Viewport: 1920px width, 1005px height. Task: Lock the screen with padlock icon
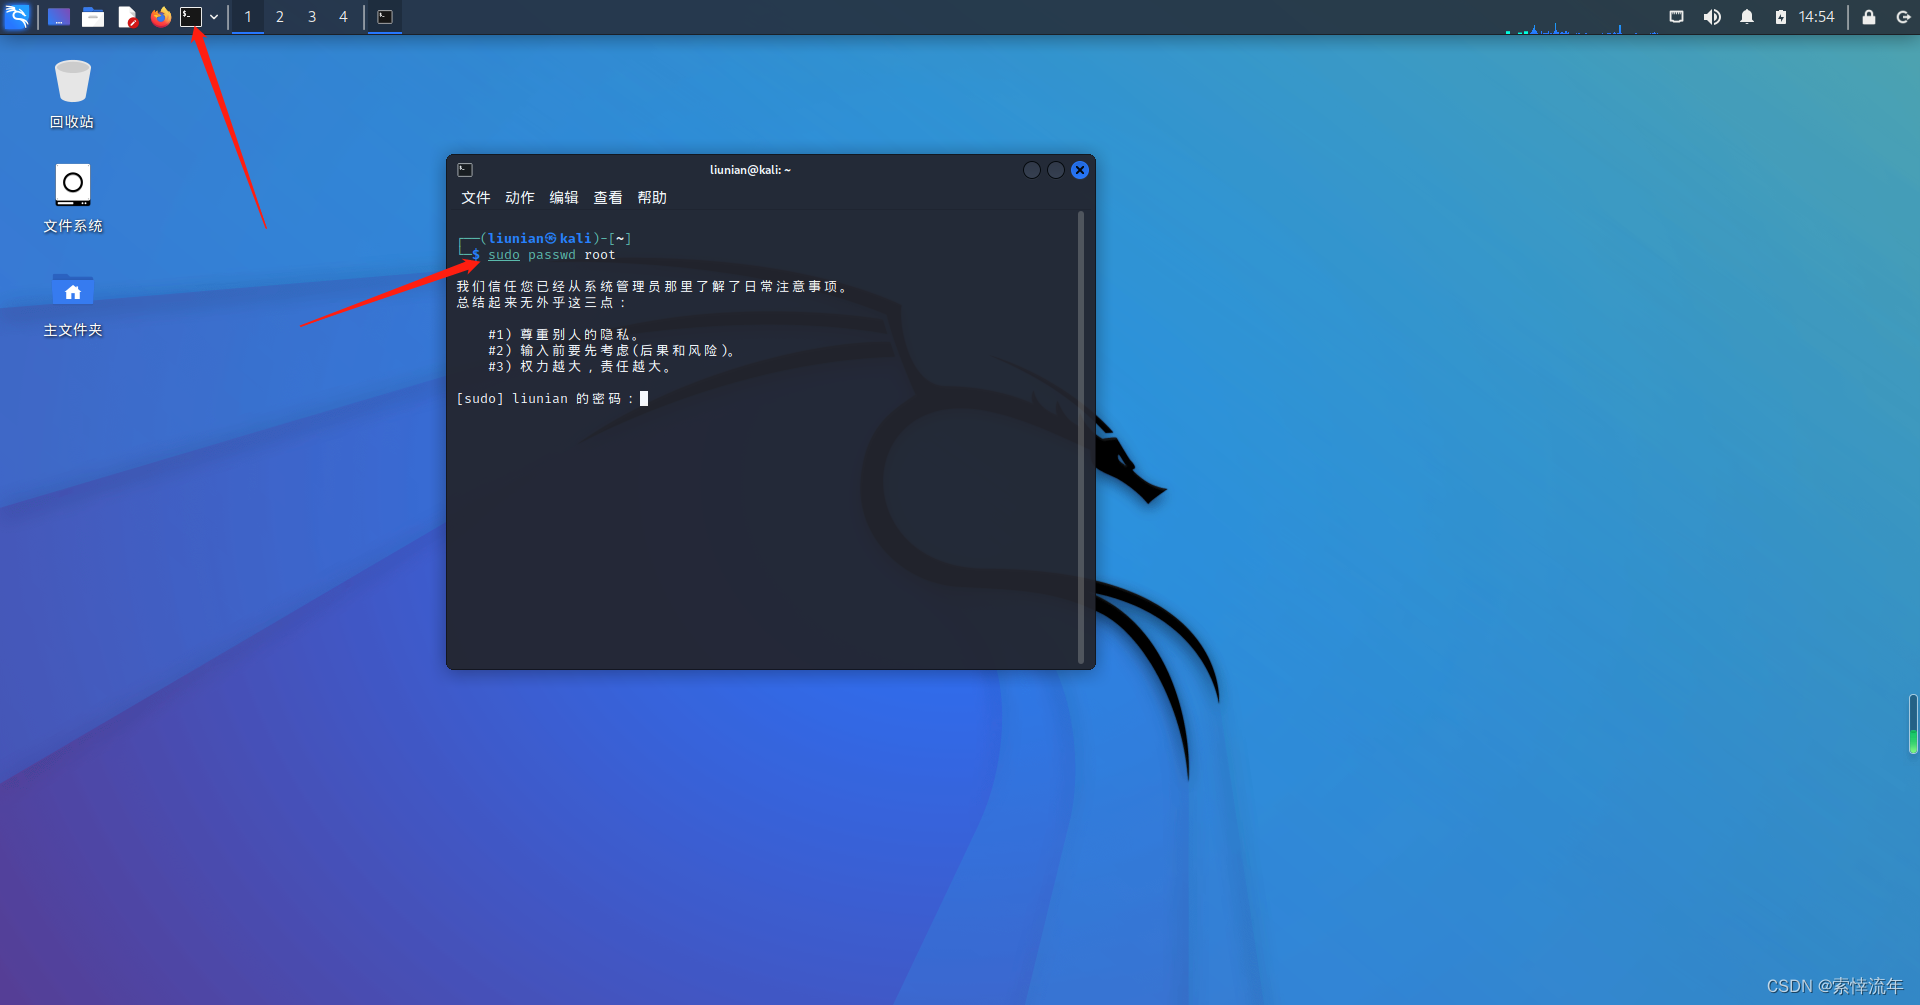pos(1868,17)
